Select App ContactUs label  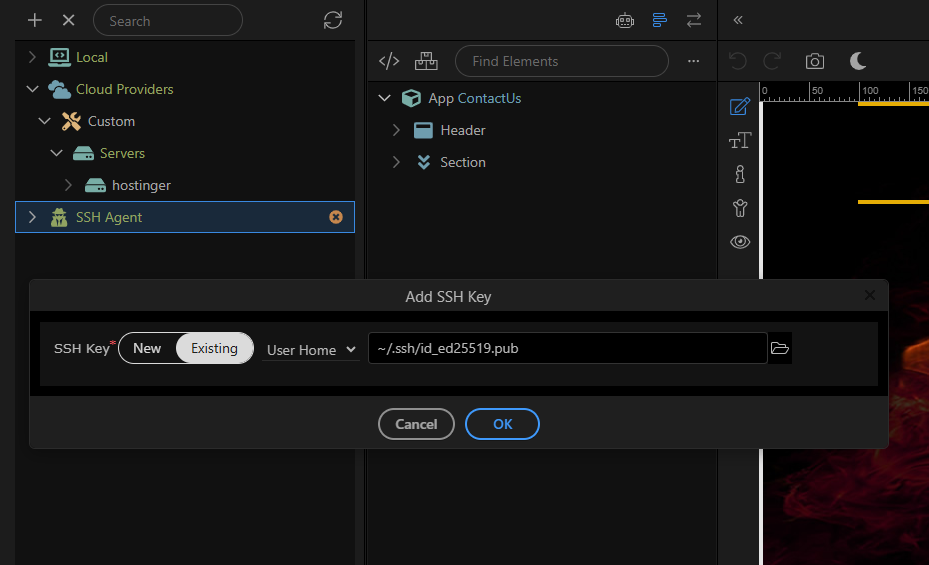coord(475,98)
